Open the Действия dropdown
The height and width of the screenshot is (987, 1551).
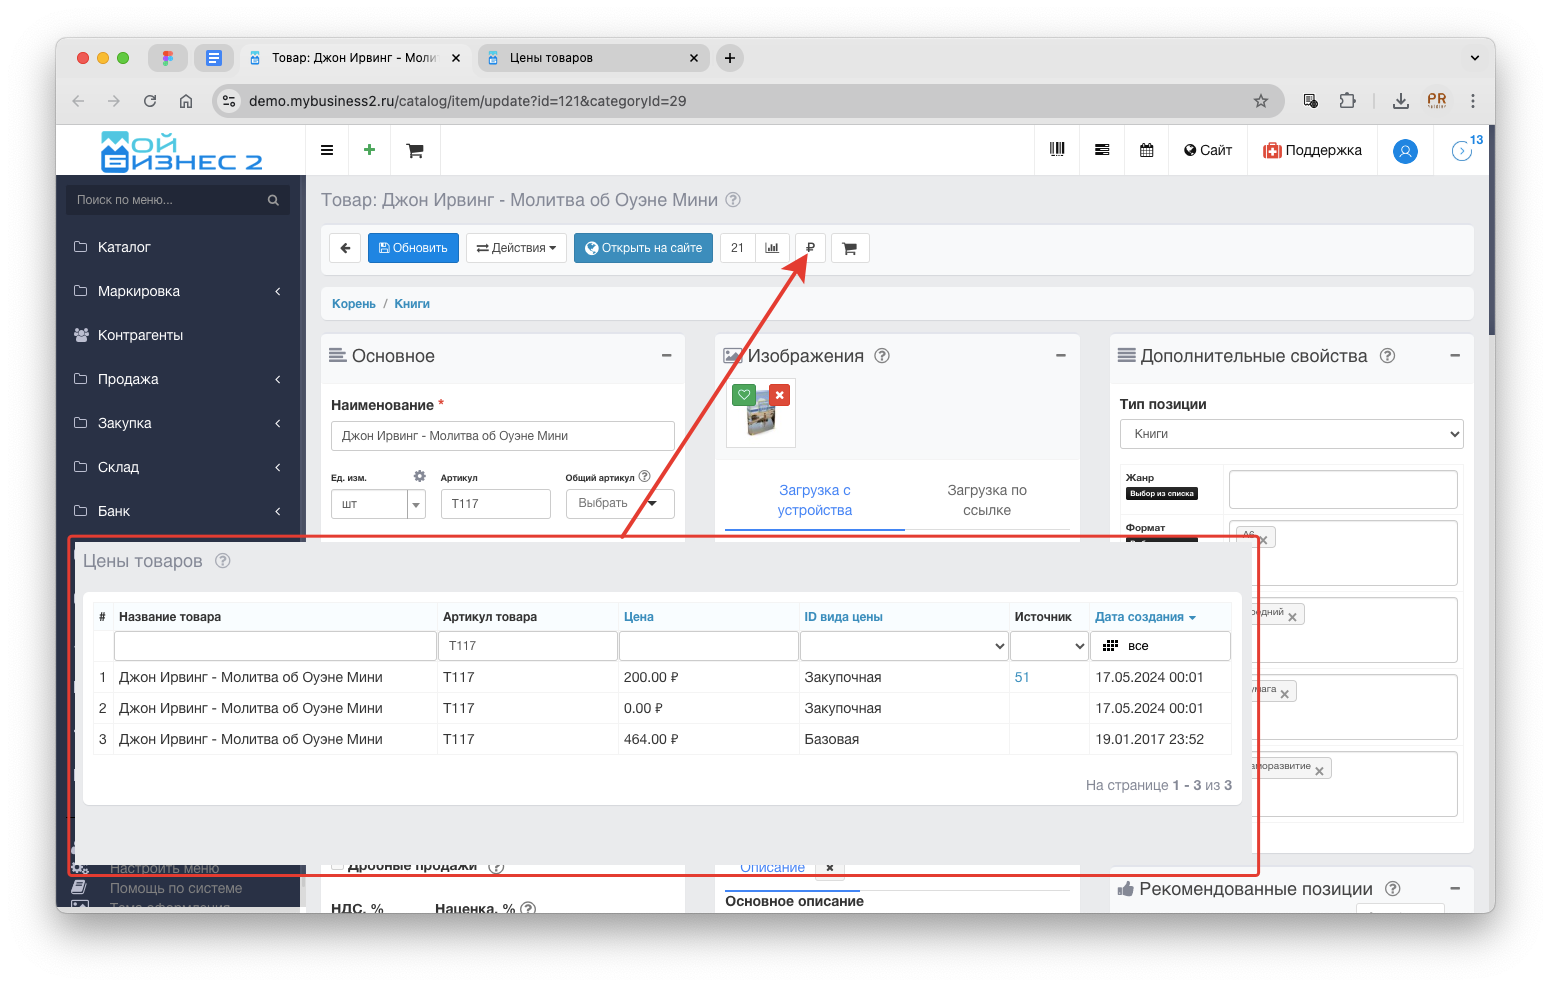pyautogui.click(x=517, y=248)
